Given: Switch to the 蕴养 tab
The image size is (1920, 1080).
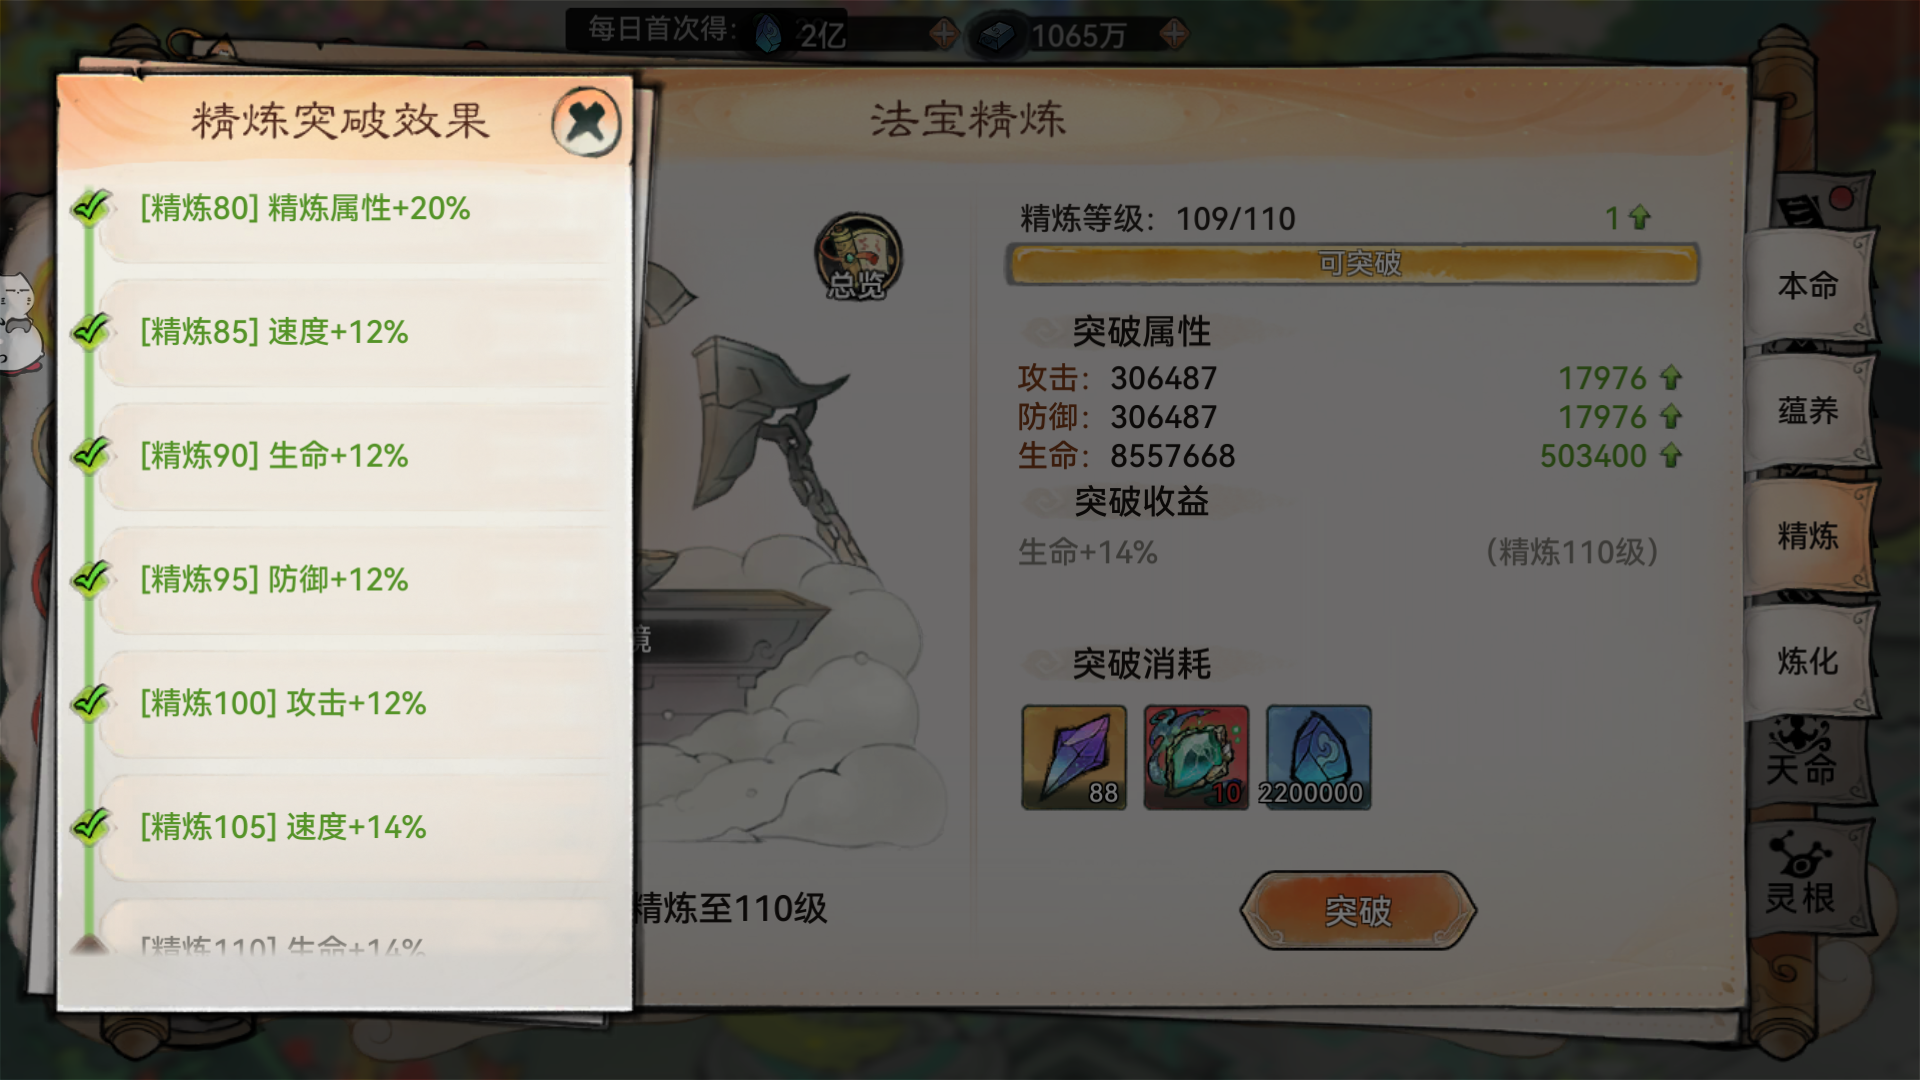Looking at the screenshot, I should tap(1808, 411).
